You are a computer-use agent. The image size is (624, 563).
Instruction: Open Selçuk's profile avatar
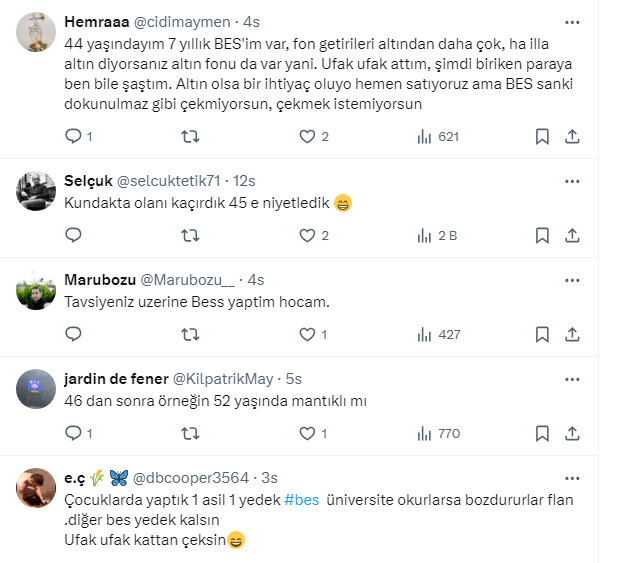point(36,190)
